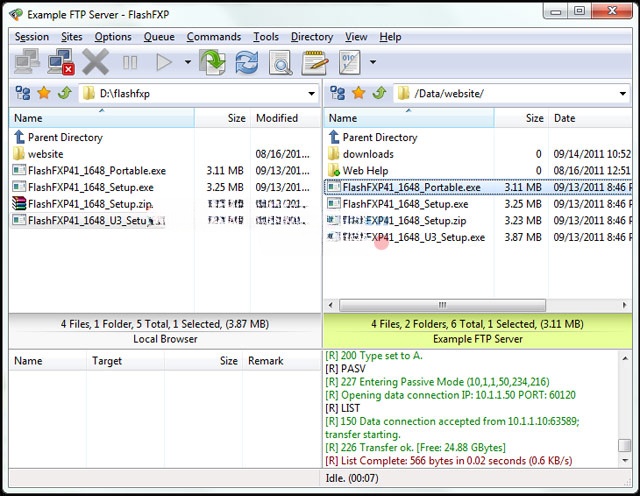Sort local list by Size header
640x496 pixels.
click(x=222, y=118)
